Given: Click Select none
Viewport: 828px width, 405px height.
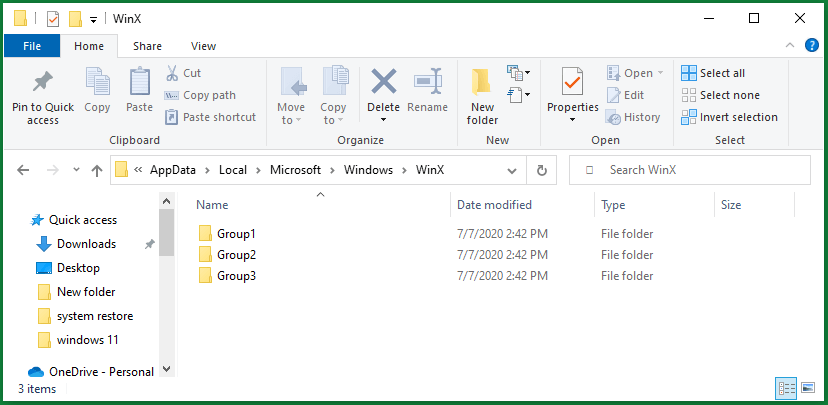Looking at the screenshot, I should pyautogui.click(x=720, y=95).
